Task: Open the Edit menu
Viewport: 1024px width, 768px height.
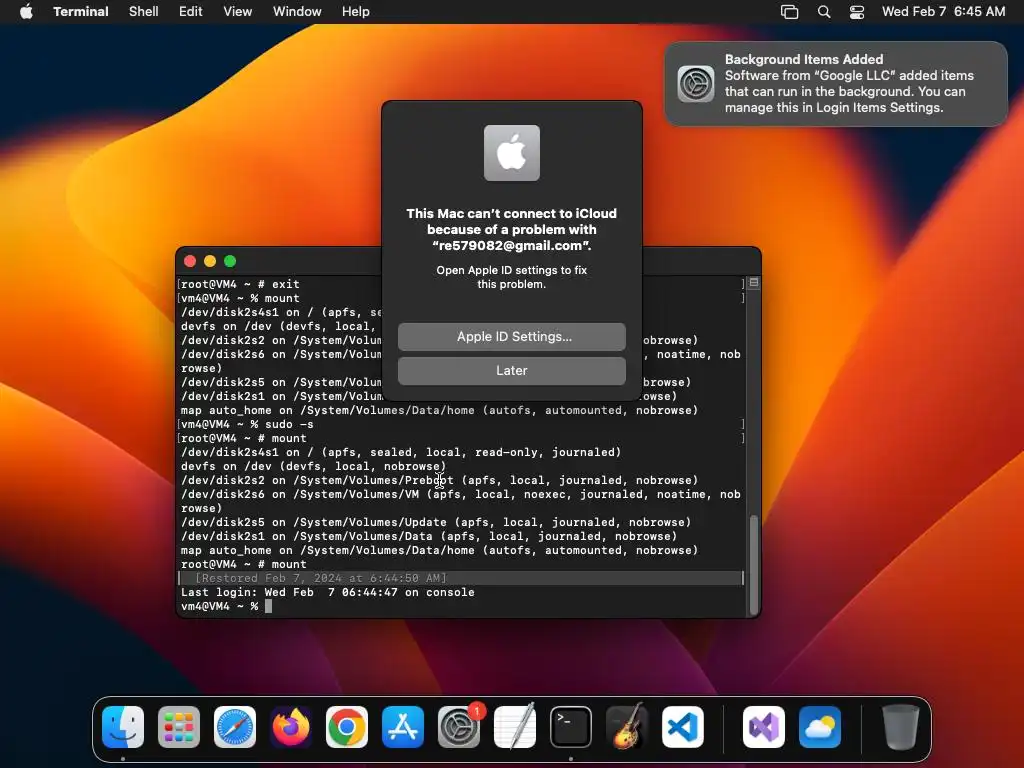Action: coord(191,12)
